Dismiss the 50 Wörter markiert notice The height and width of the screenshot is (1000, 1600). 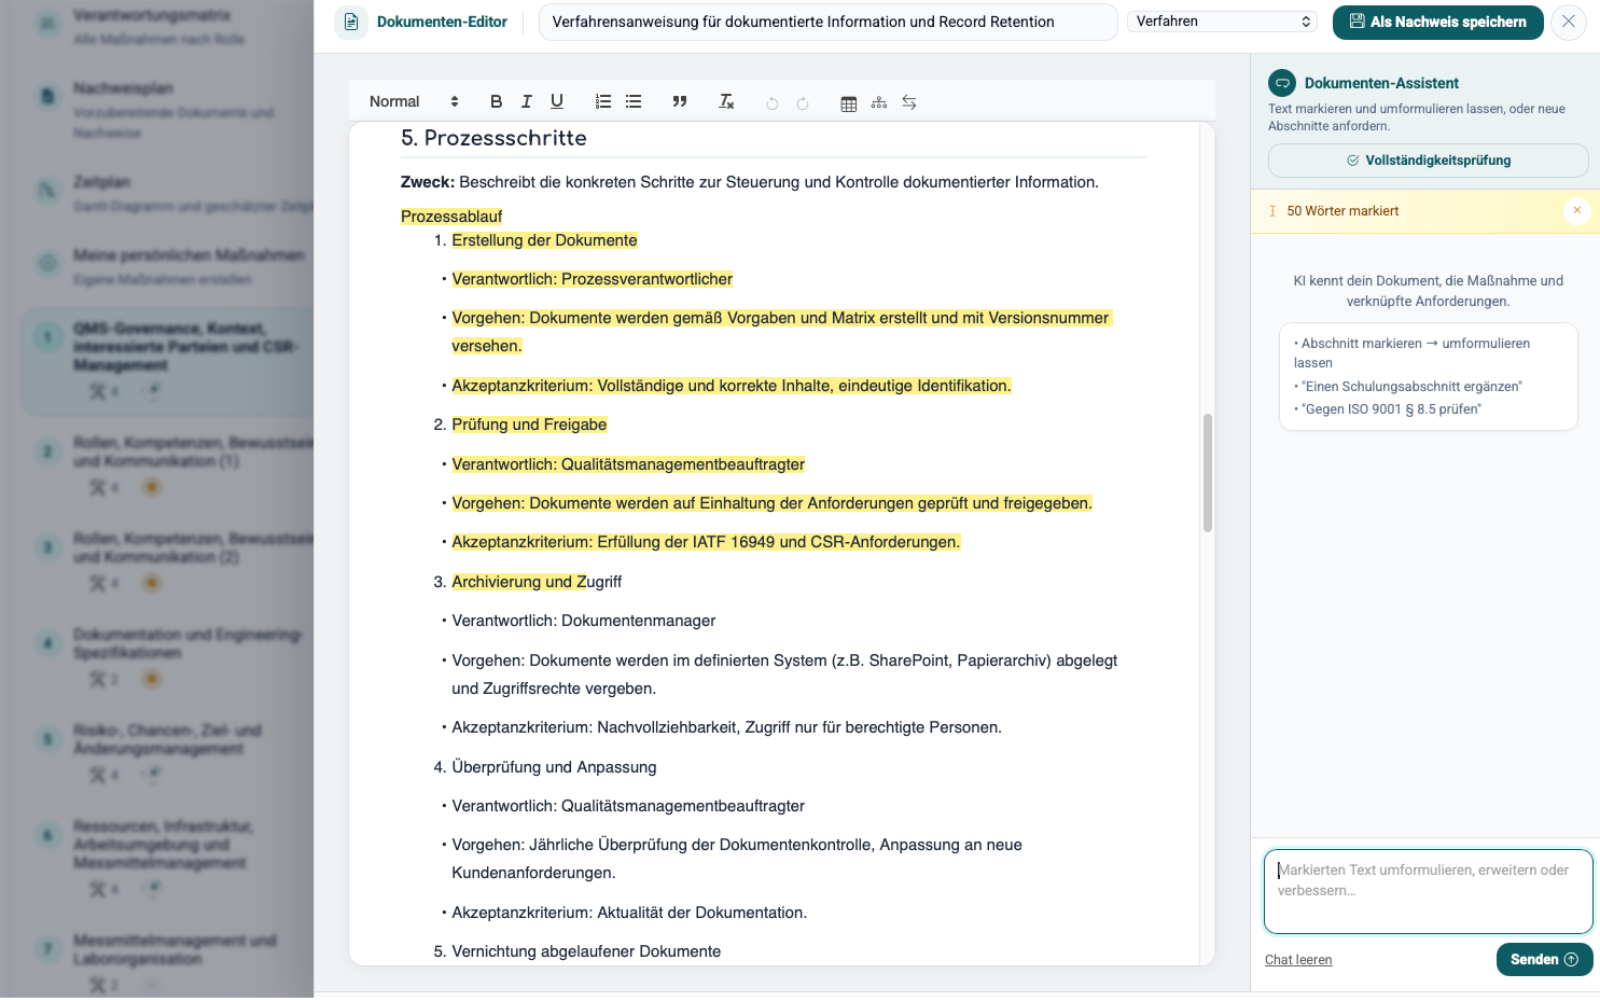click(1577, 210)
